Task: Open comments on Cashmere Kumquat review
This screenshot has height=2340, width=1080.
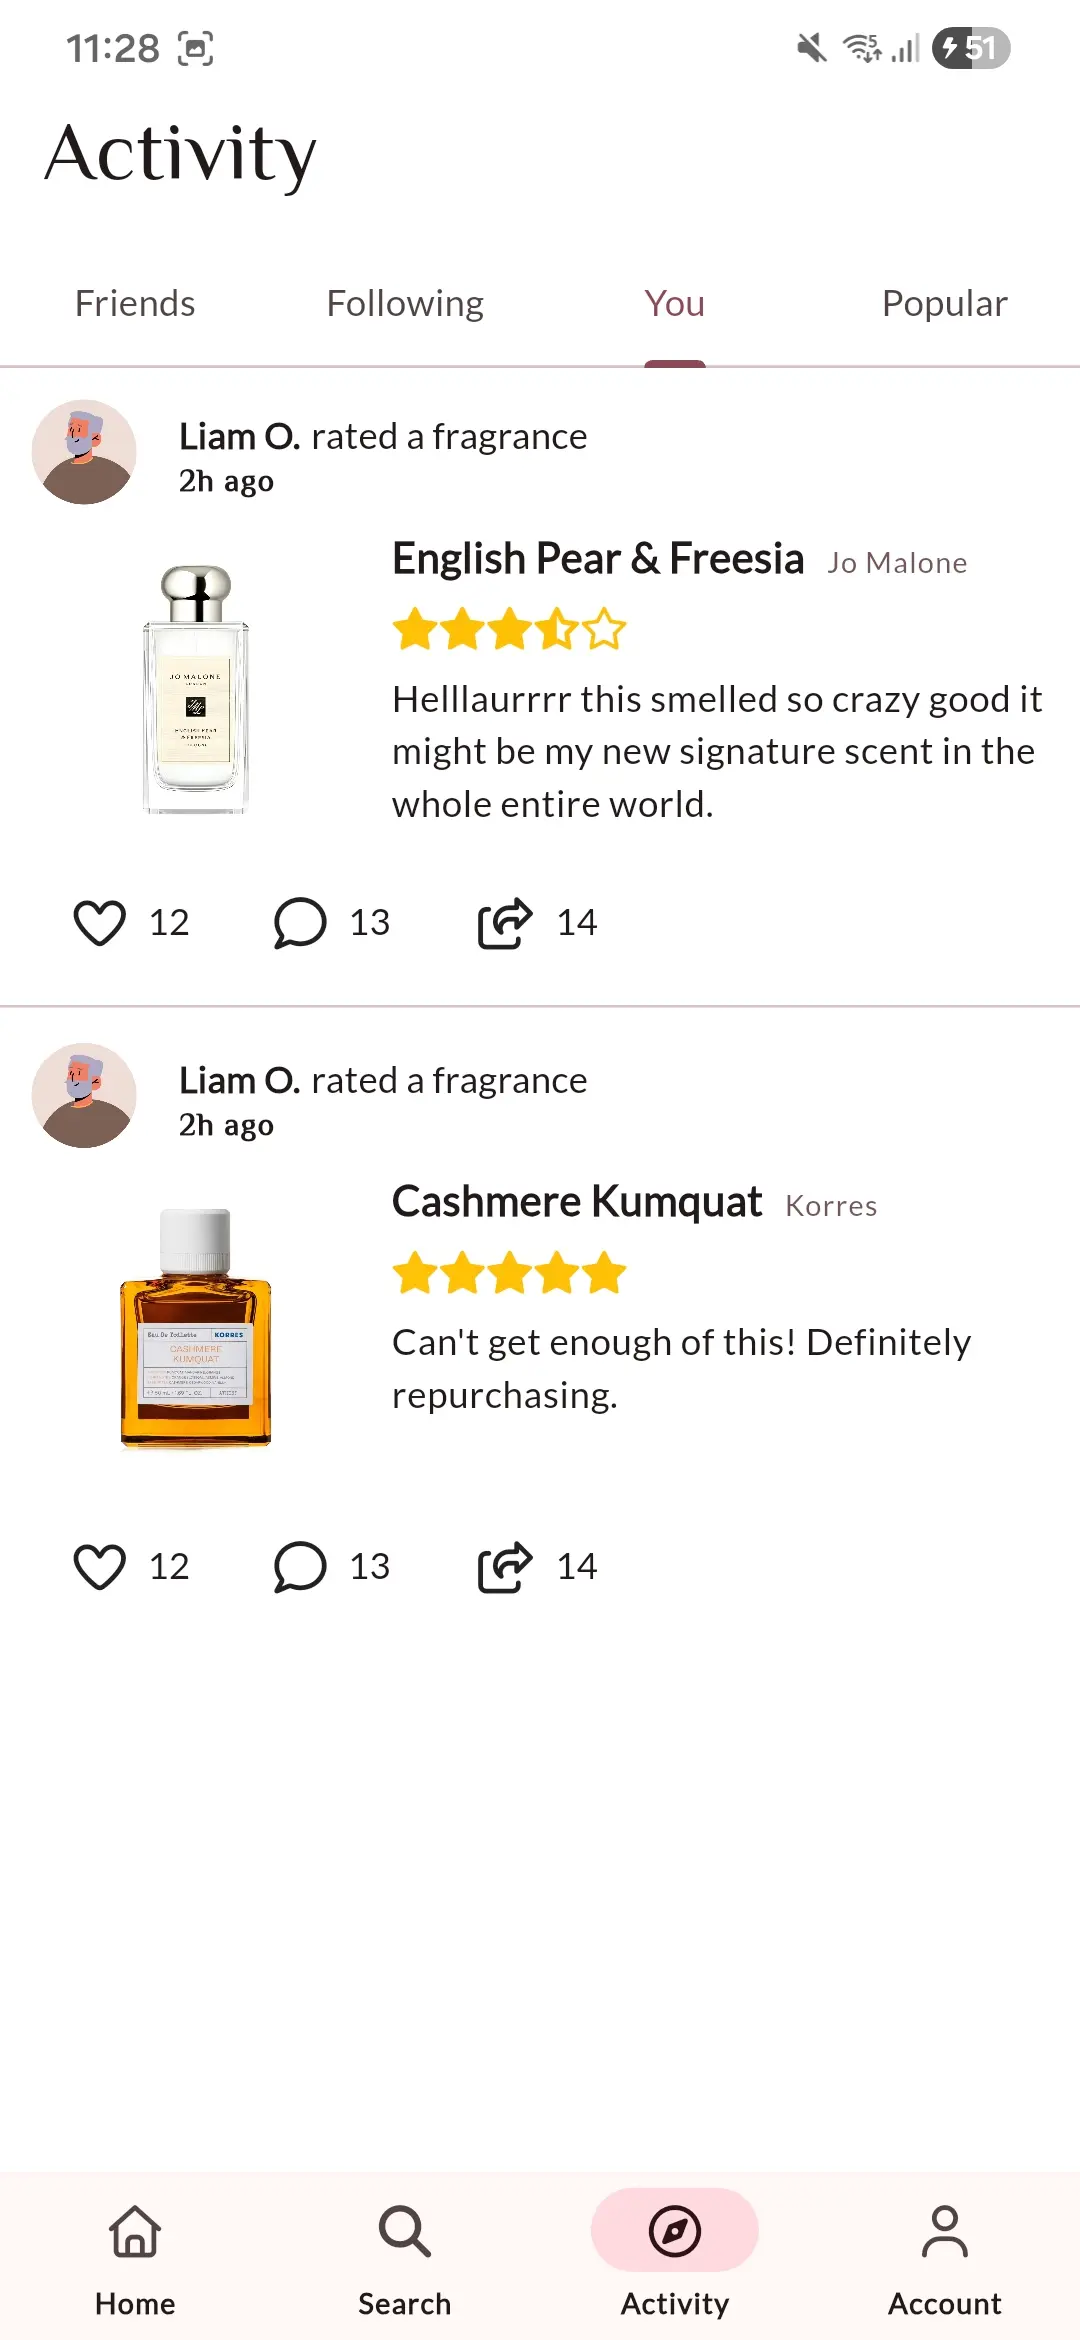Action: pyautogui.click(x=300, y=1566)
